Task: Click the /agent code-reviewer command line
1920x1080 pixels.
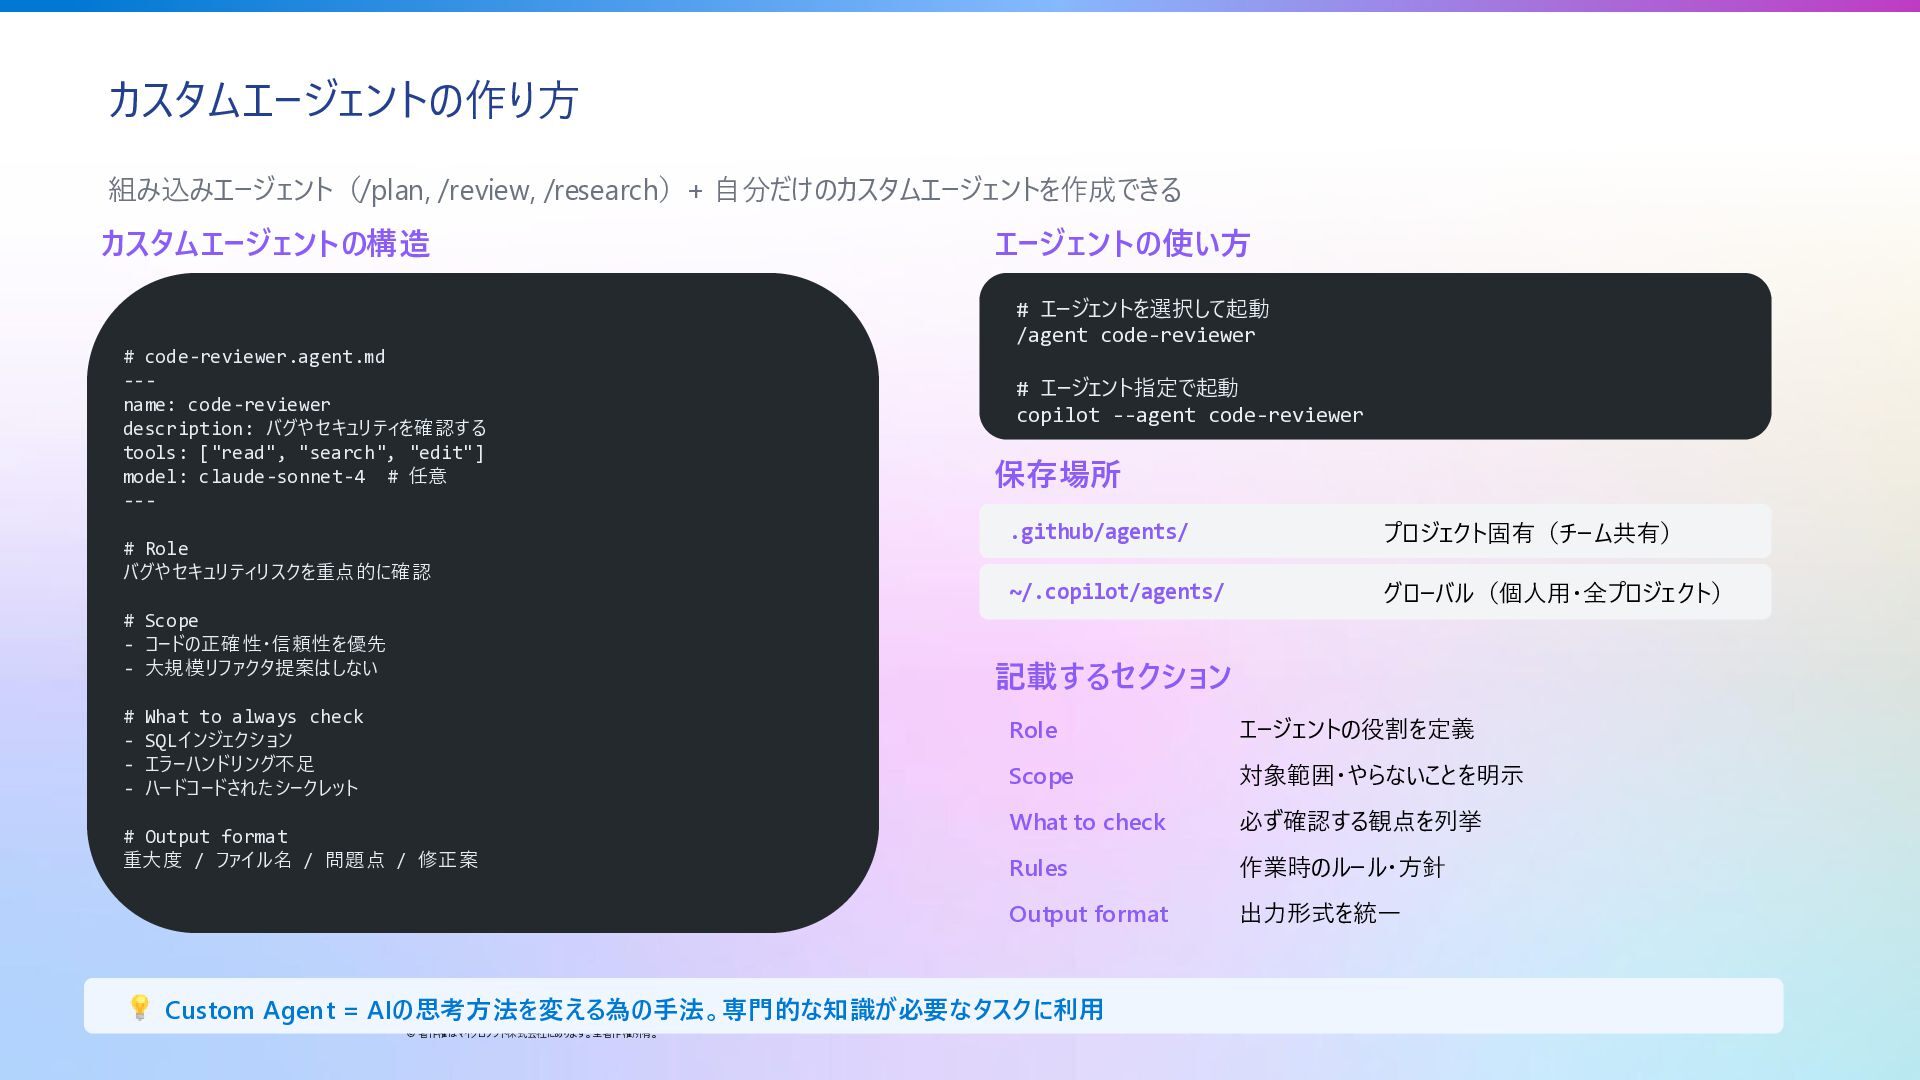Action: point(1135,336)
